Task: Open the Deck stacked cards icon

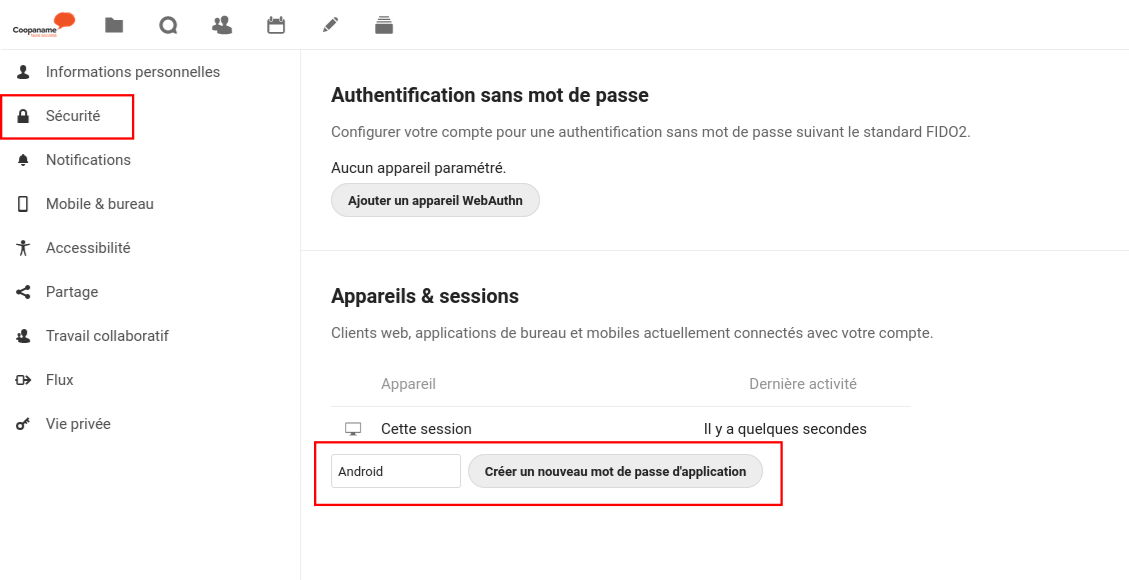Action: click(384, 25)
